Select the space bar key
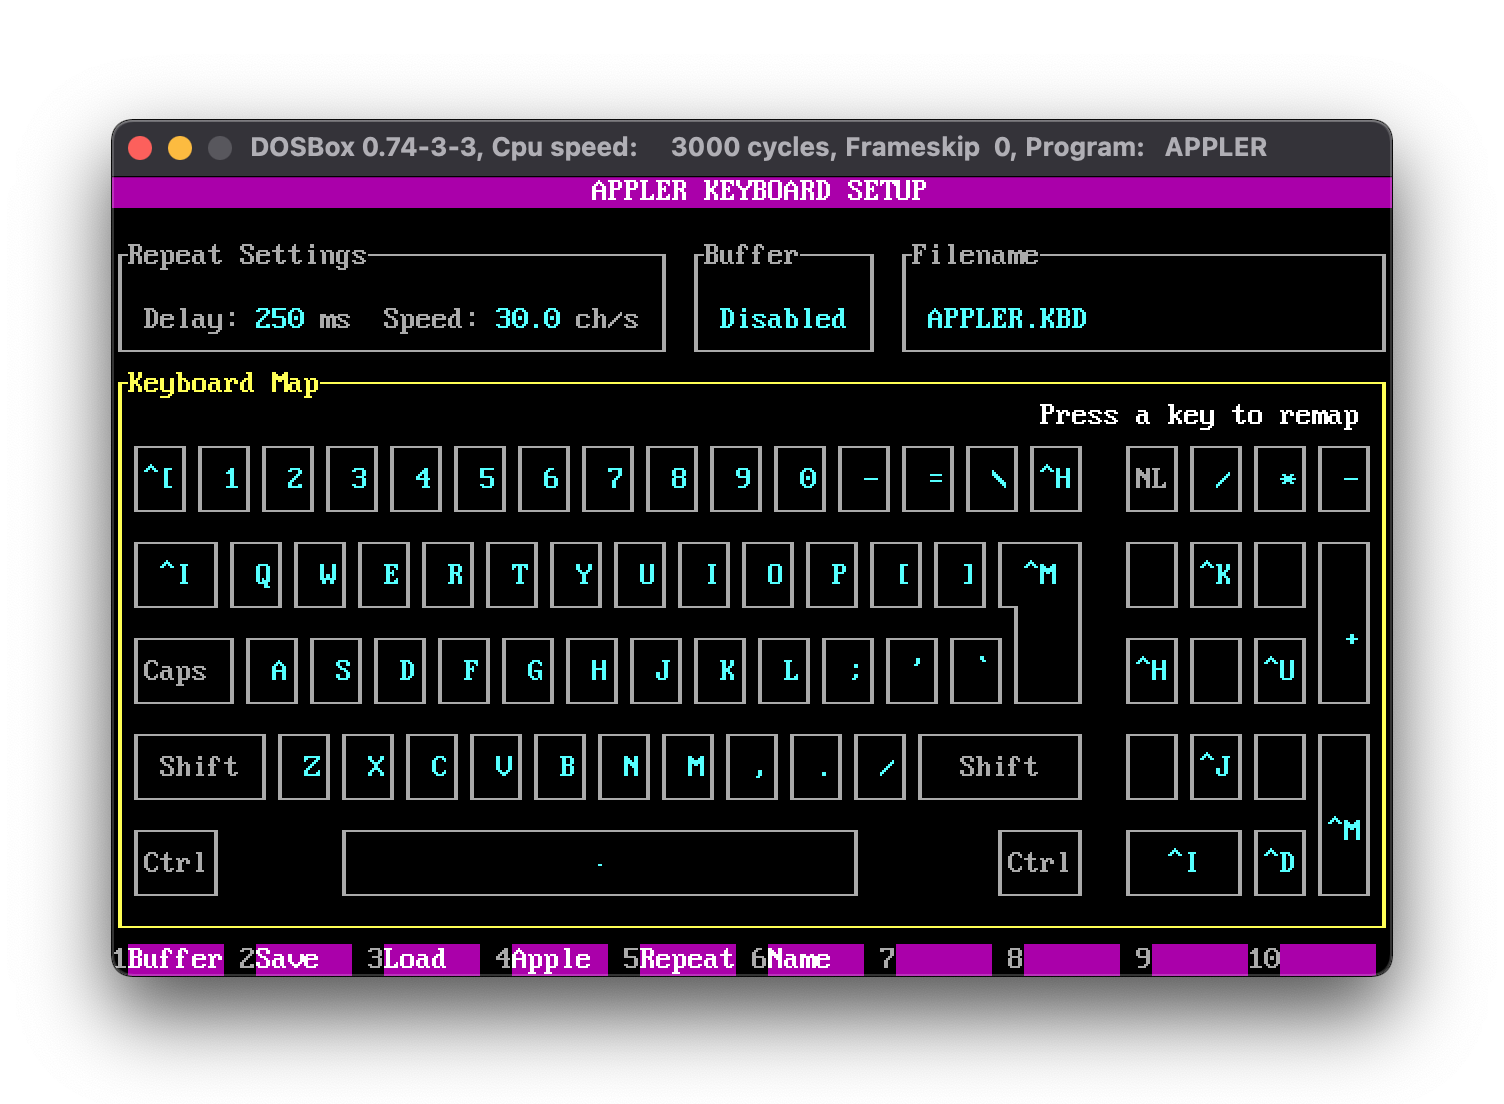Viewport: 1504px width, 1104px height. [600, 863]
